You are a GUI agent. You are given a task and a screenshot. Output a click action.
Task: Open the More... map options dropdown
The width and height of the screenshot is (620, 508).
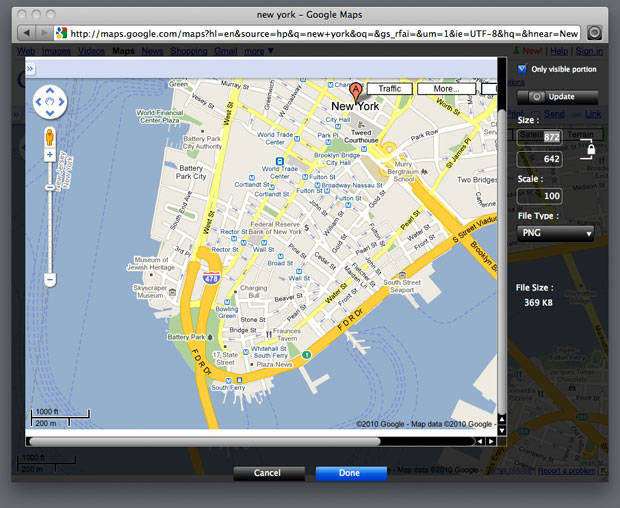point(446,89)
